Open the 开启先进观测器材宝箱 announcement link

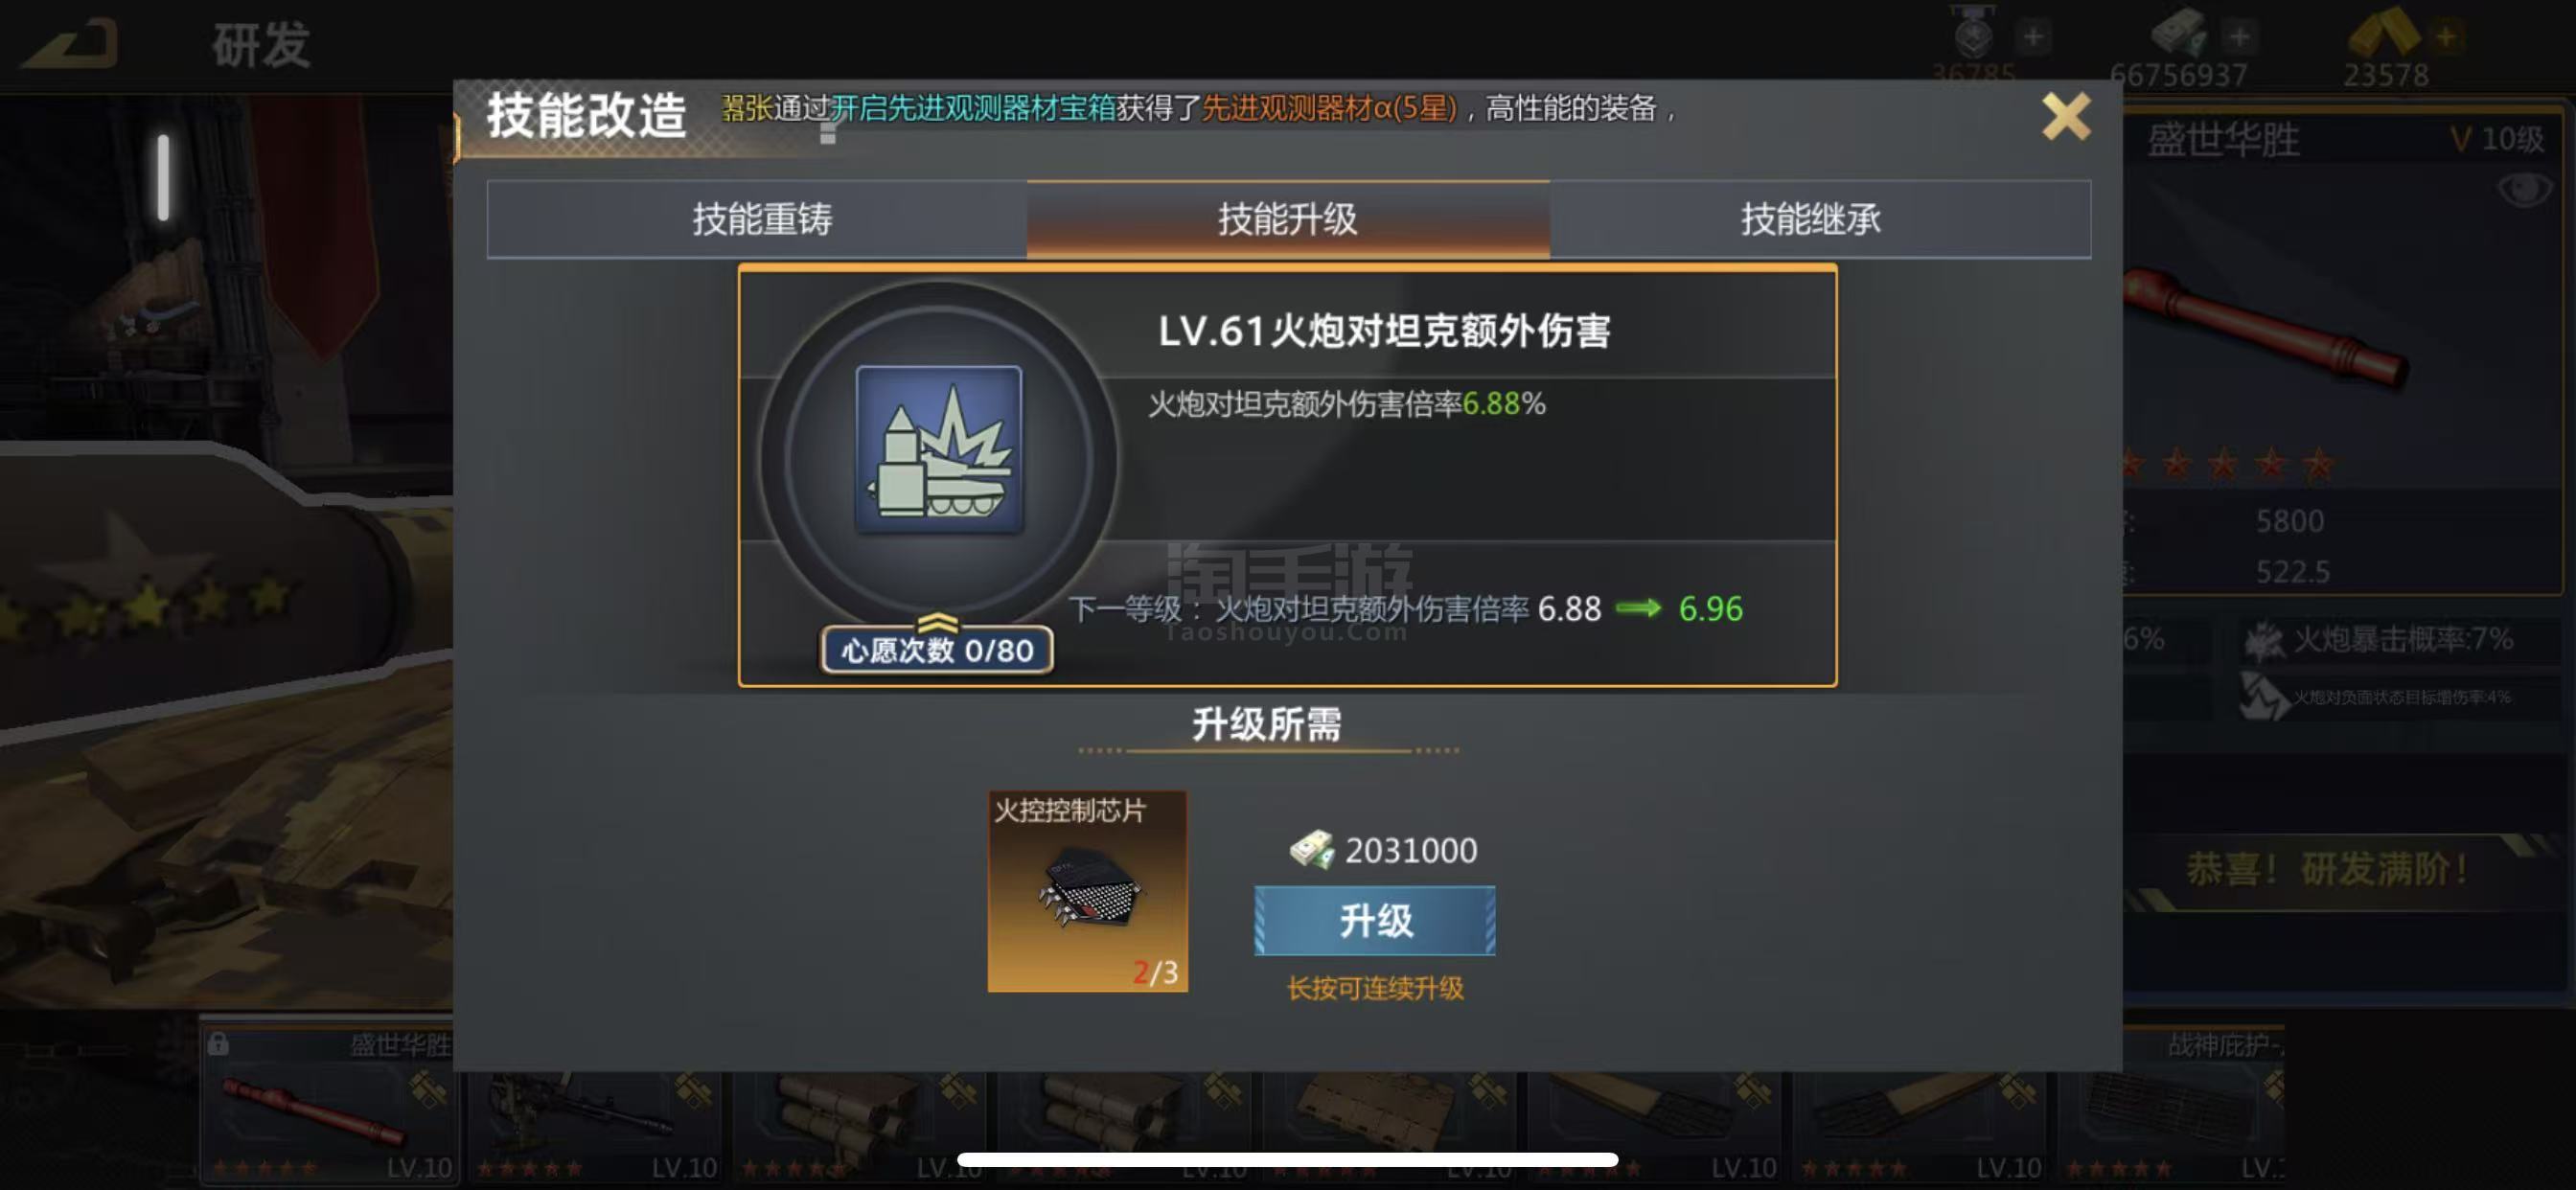[x=973, y=108]
